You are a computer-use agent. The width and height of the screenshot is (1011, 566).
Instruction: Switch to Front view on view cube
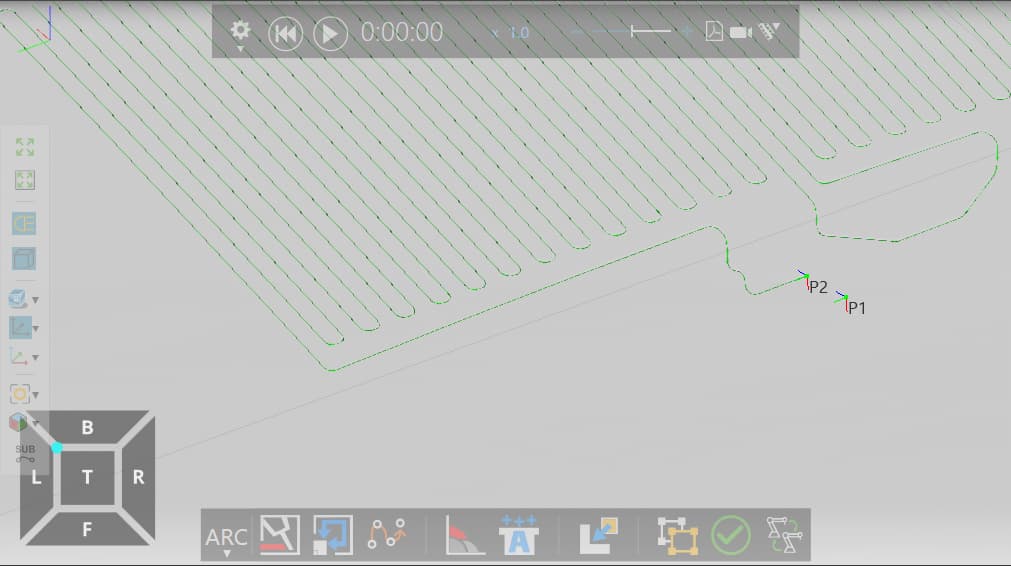point(87,529)
